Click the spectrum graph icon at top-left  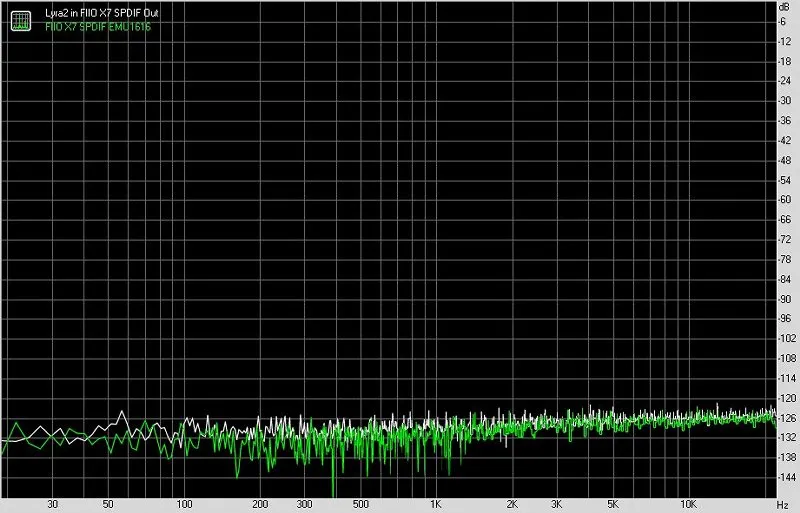(21, 21)
